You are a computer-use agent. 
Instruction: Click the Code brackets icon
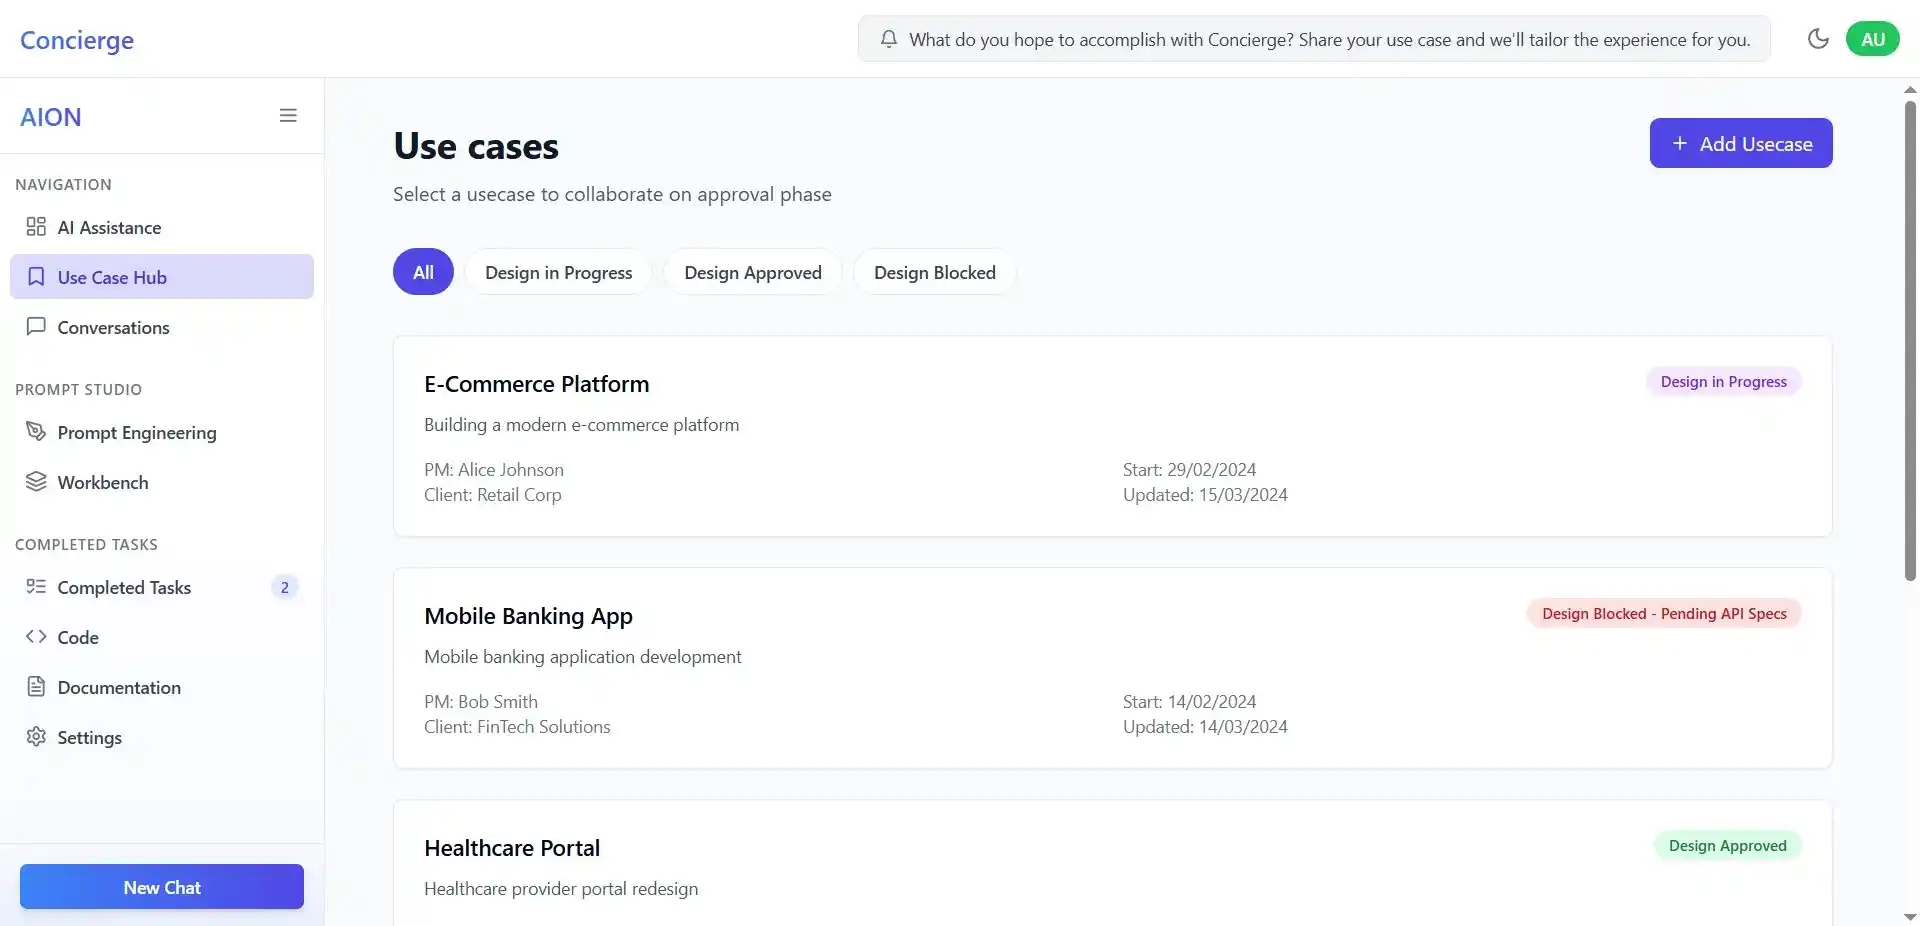point(36,637)
